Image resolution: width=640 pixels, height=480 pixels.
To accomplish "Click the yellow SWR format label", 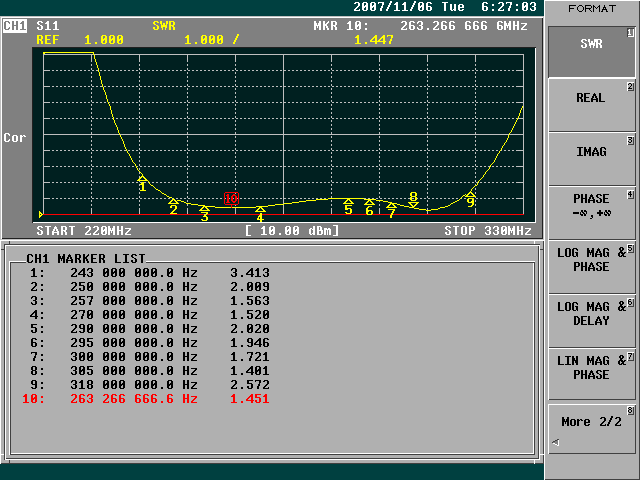I will (164, 26).
